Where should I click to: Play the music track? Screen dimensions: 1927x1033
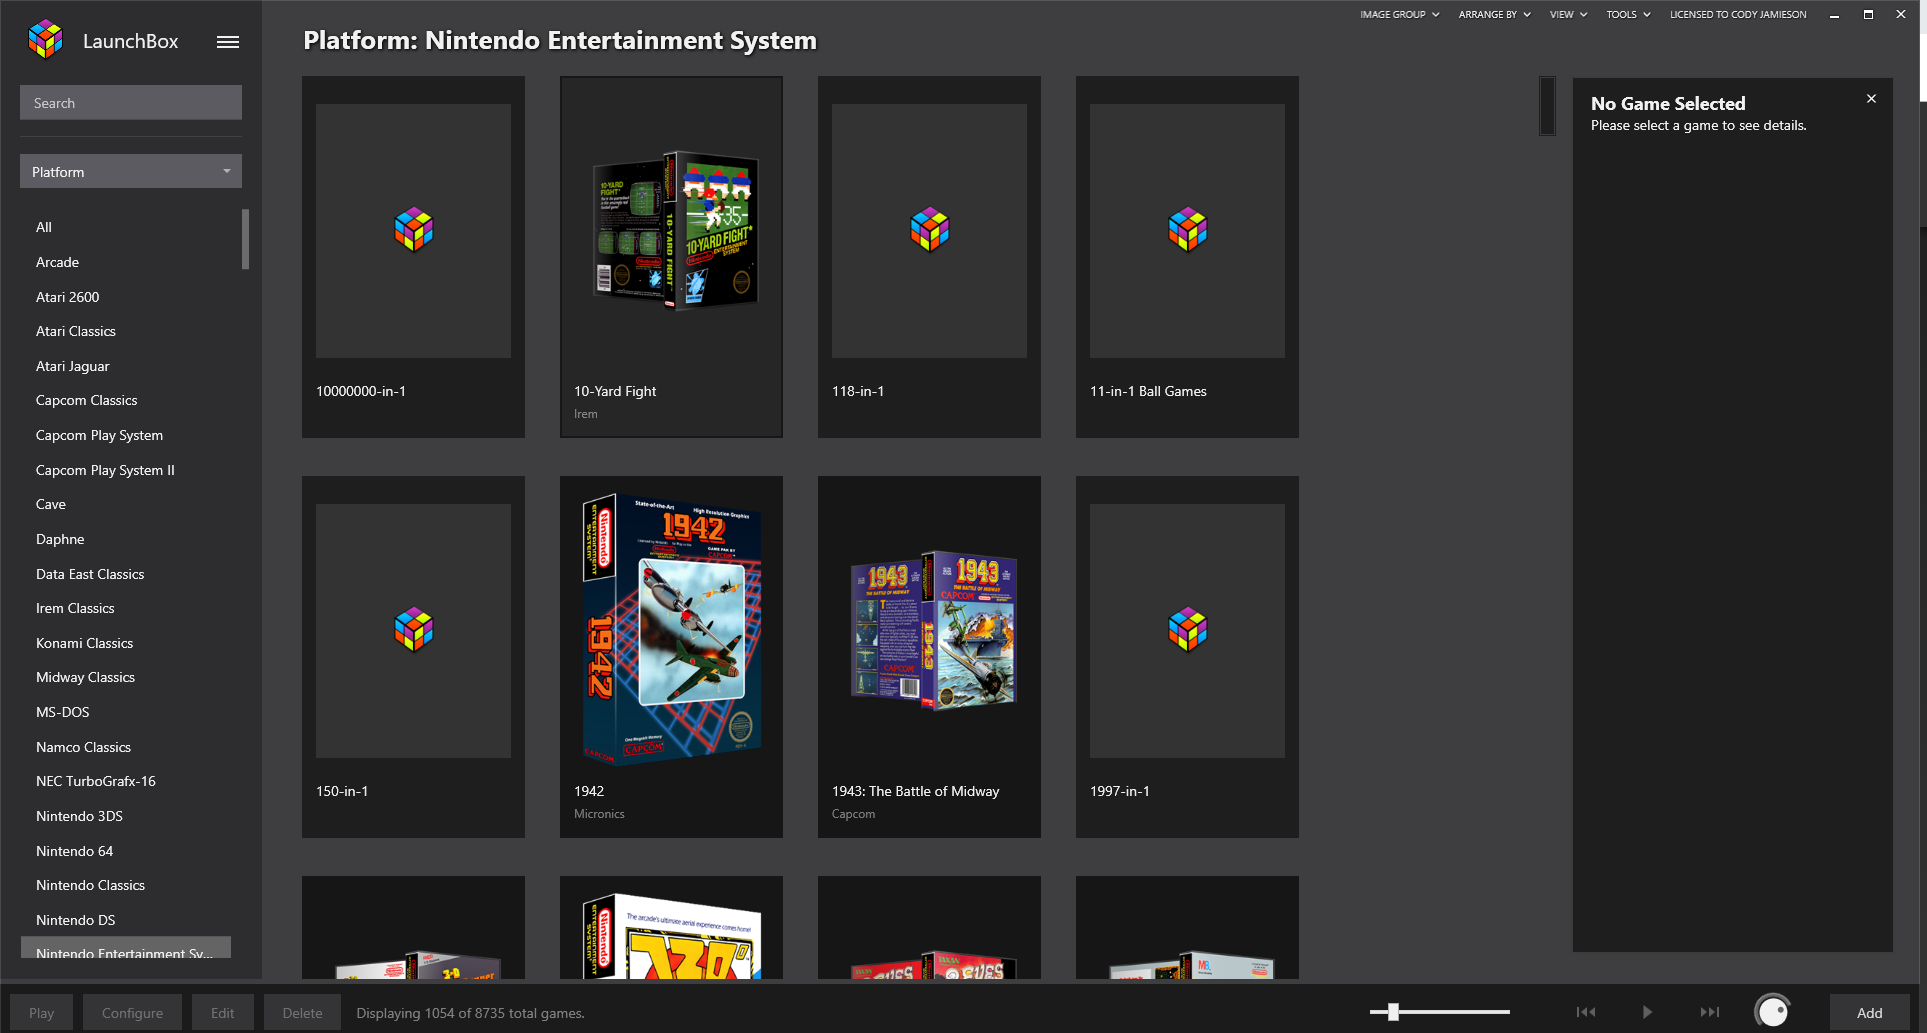point(1647,1012)
